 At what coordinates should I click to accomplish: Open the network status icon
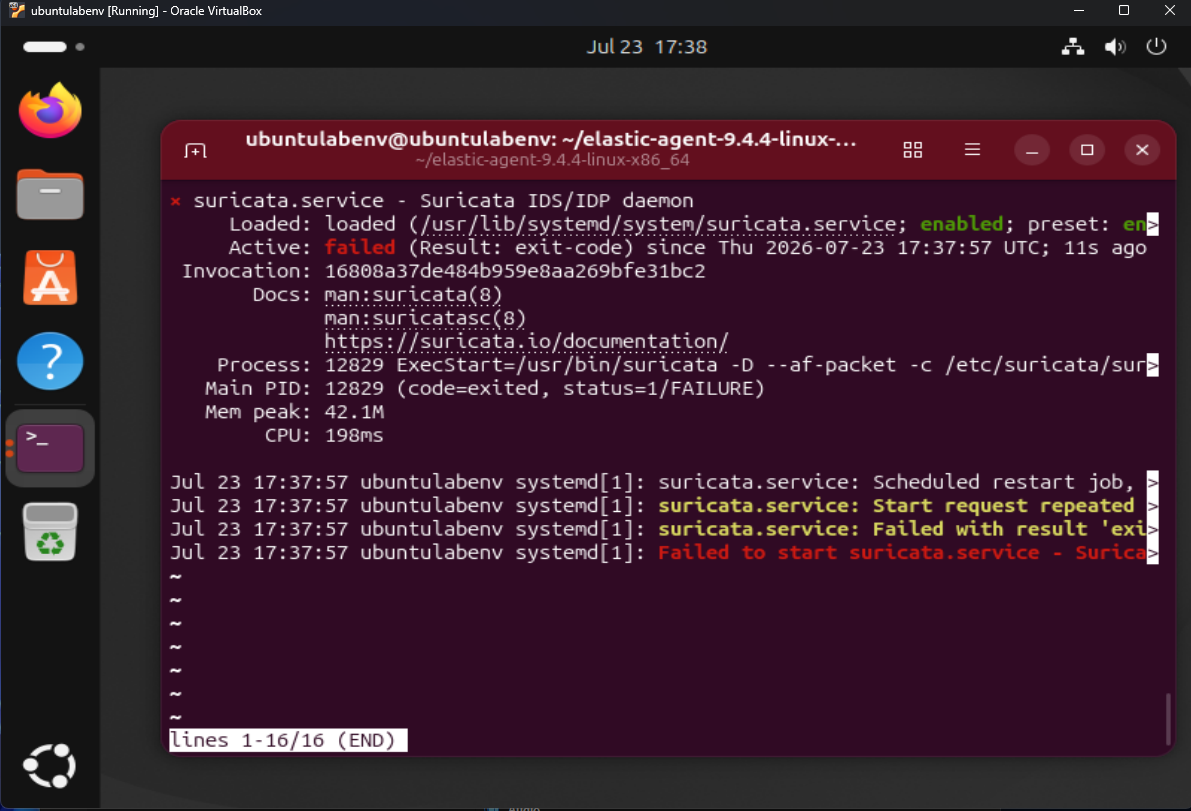pyautogui.click(x=1073, y=47)
